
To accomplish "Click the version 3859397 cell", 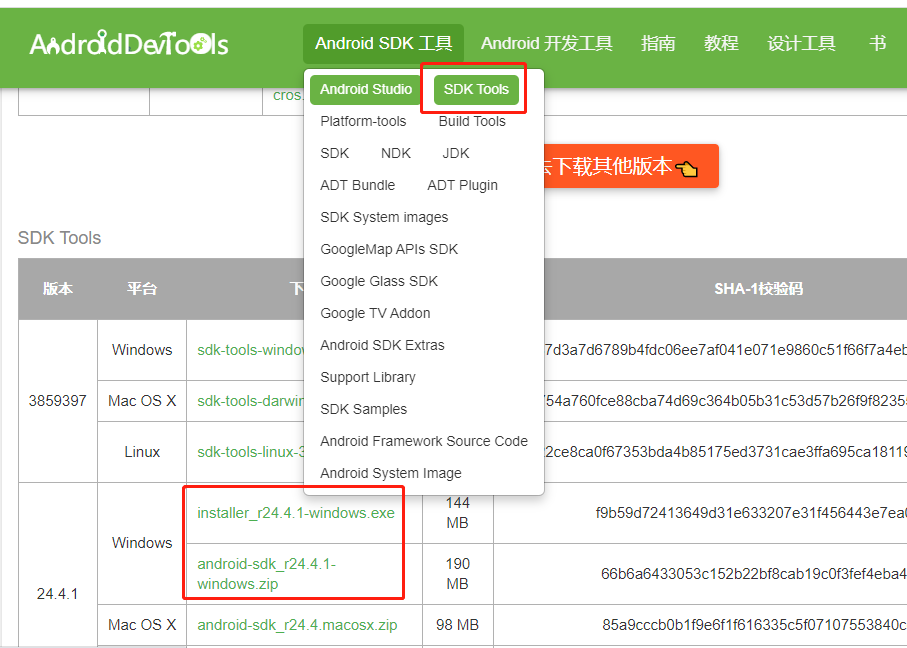I will (58, 401).
